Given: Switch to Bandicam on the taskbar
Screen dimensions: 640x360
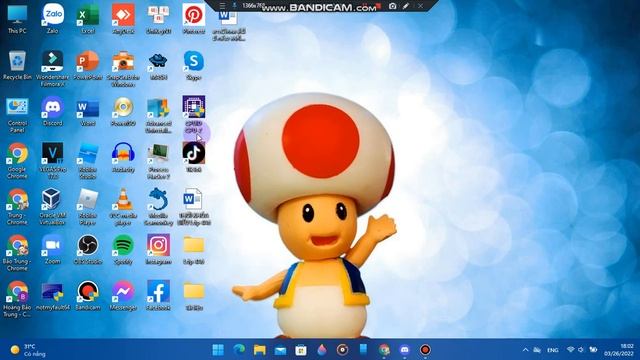Looking at the screenshot, I should [425, 350].
